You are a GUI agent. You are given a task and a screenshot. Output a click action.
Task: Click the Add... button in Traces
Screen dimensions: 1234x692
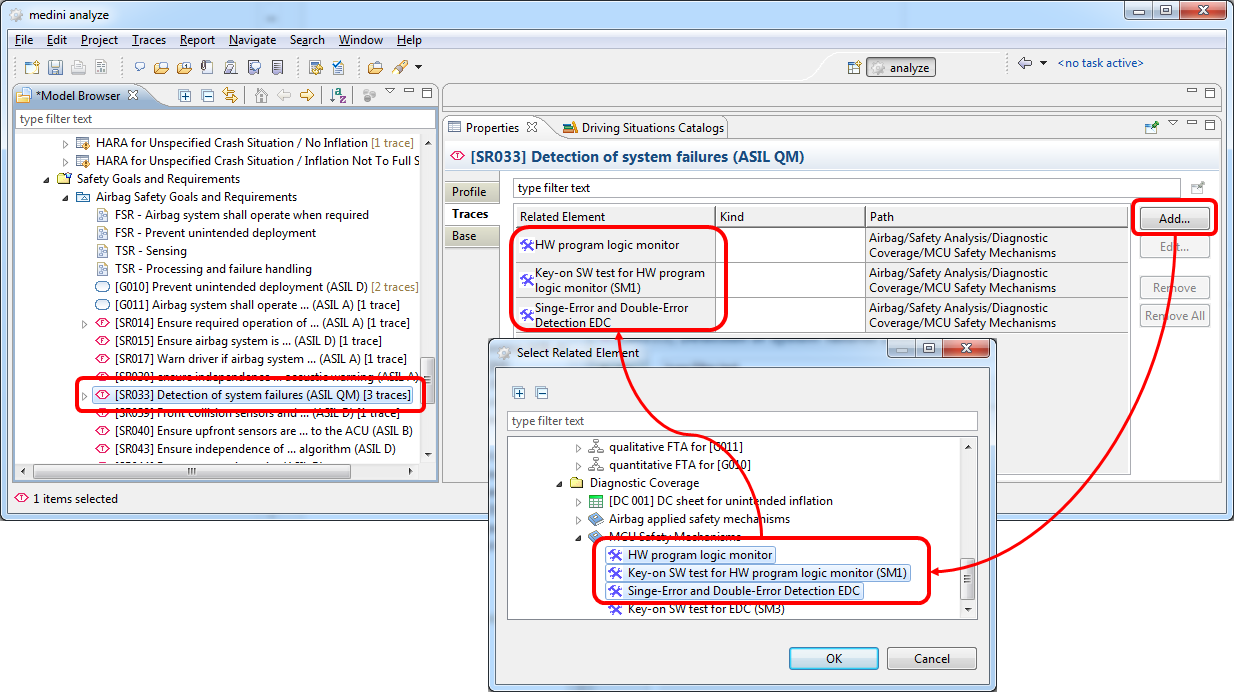1174,218
